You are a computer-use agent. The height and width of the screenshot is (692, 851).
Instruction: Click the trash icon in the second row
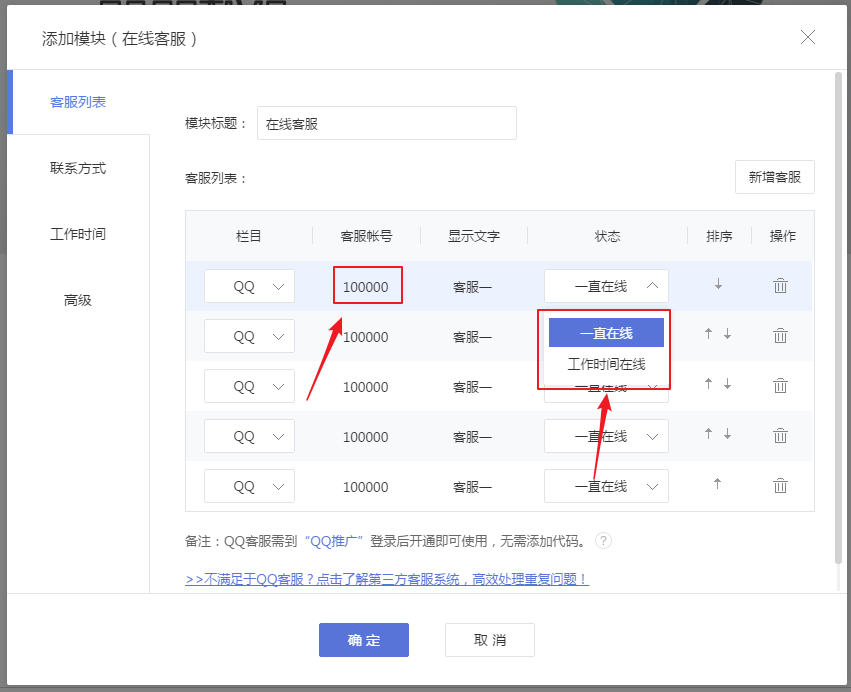tap(780, 335)
